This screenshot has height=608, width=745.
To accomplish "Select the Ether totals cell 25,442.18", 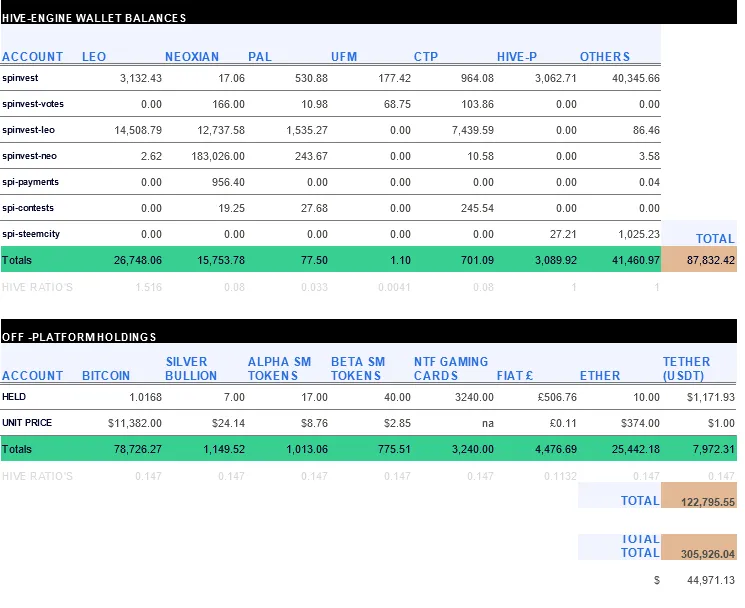I will [x=636, y=449].
